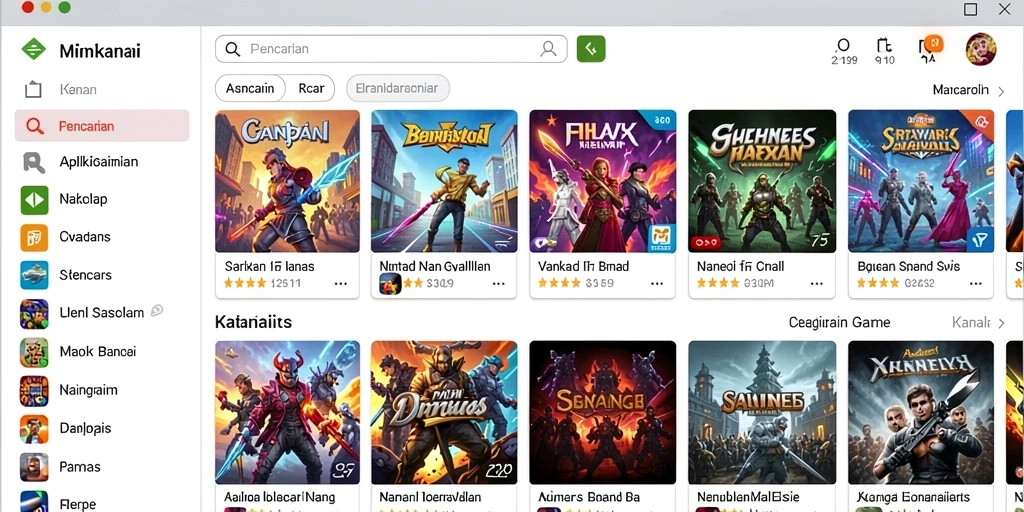Click the Nanani Ioenvallan title

pyautogui.click(x=430, y=498)
